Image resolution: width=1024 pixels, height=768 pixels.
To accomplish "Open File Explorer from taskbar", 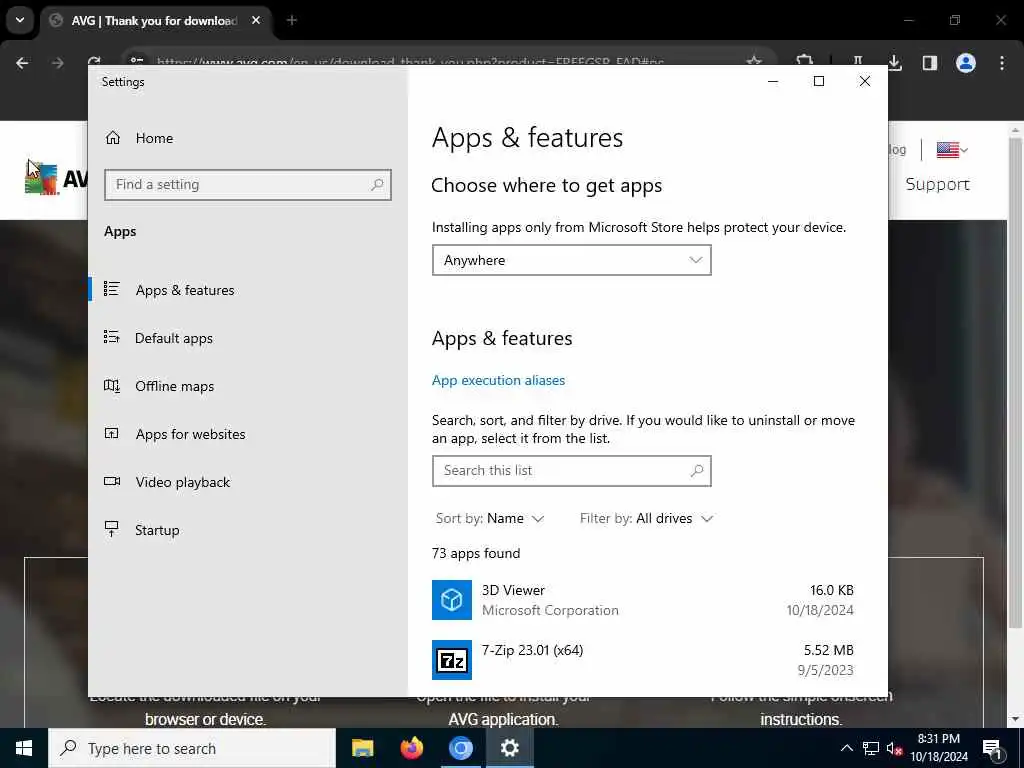I will pos(362,748).
